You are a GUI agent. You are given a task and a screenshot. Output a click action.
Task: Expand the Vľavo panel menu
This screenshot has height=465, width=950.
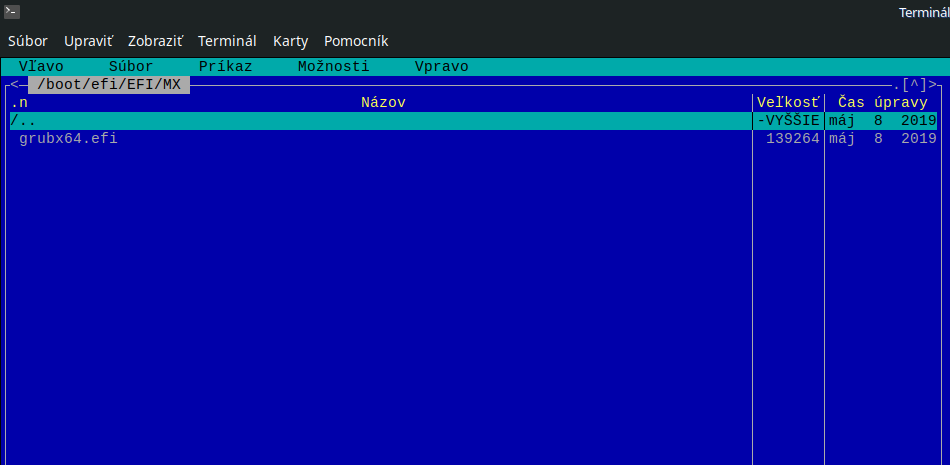tap(41, 67)
